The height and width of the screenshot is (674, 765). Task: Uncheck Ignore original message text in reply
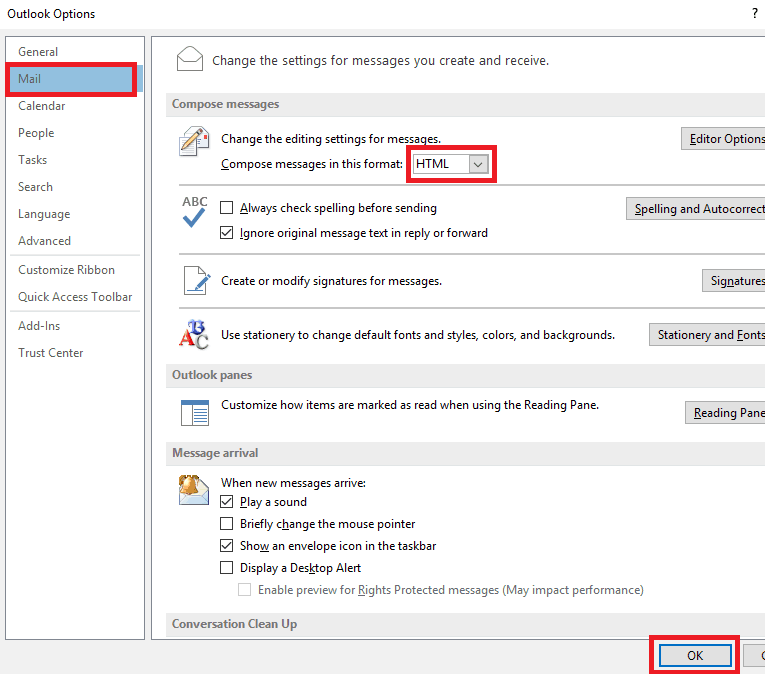click(x=226, y=233)
